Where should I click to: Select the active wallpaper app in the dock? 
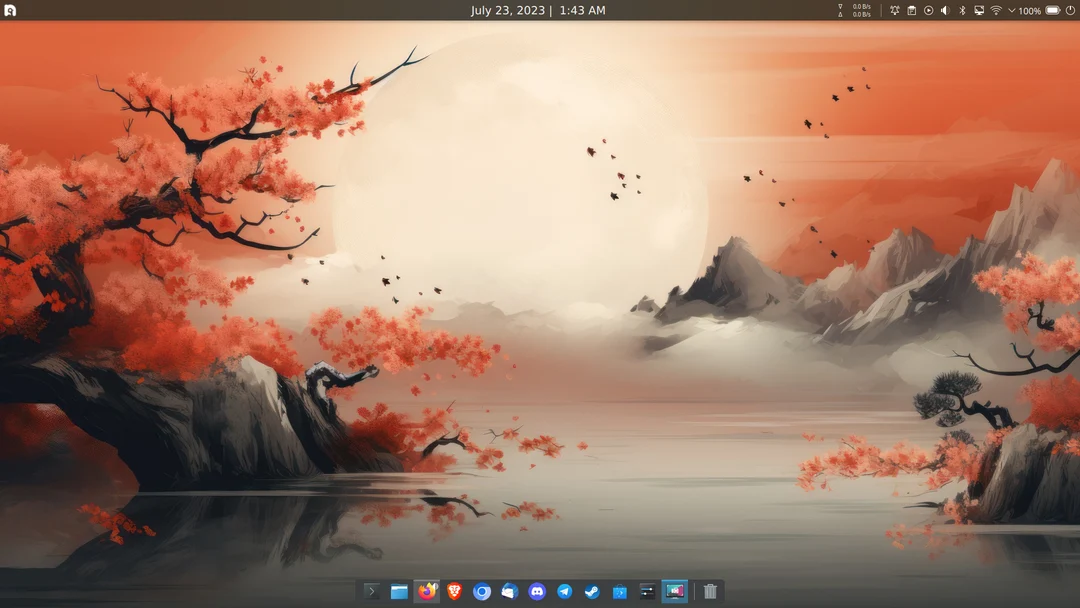pyautogui.click(x=676, y=591)
